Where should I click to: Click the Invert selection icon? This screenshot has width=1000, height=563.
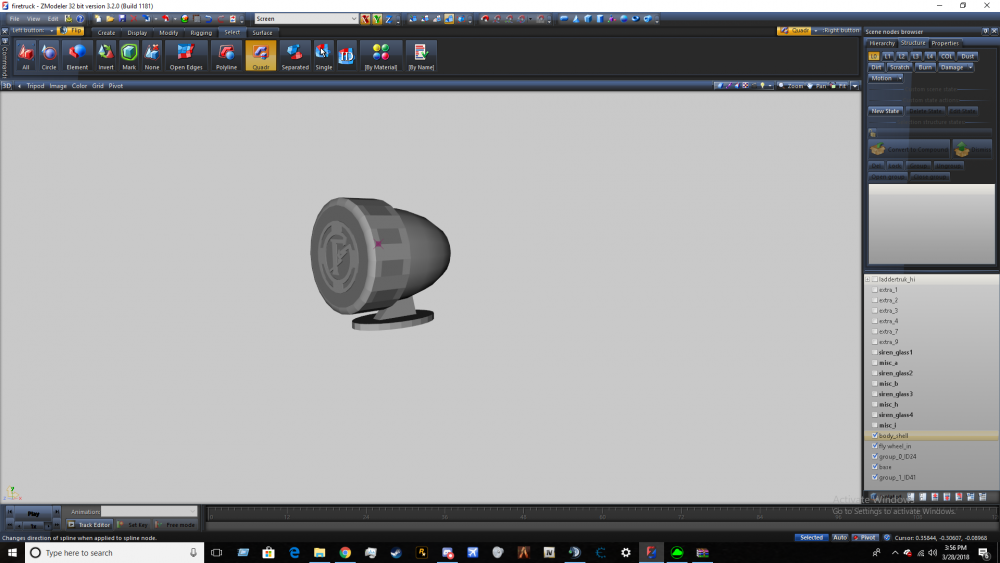pos(105,56)
